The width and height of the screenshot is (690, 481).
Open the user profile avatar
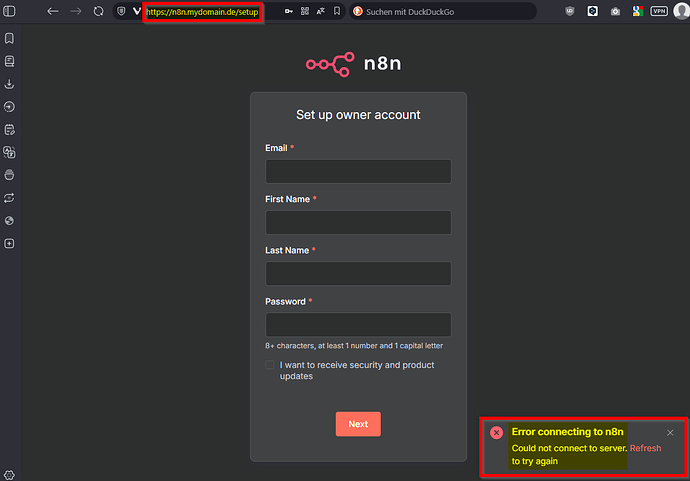(x=682, y=11)
